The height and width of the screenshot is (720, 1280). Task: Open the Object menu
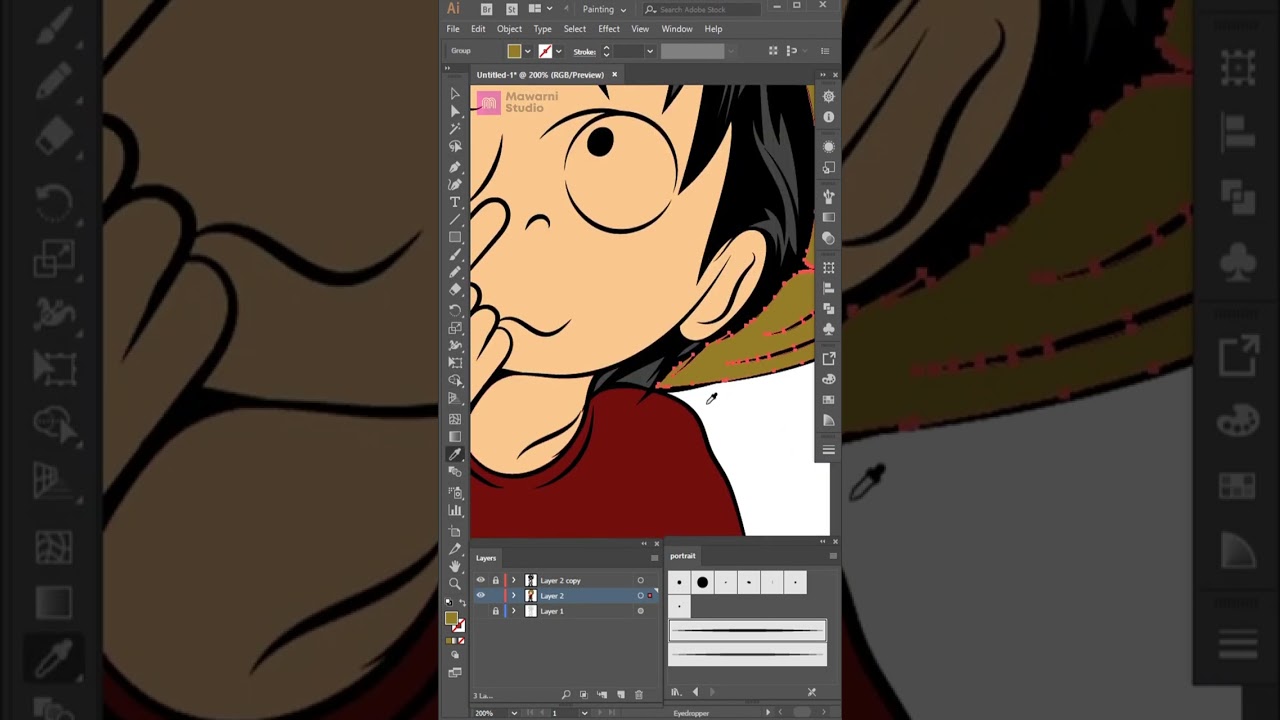point(509,29)
